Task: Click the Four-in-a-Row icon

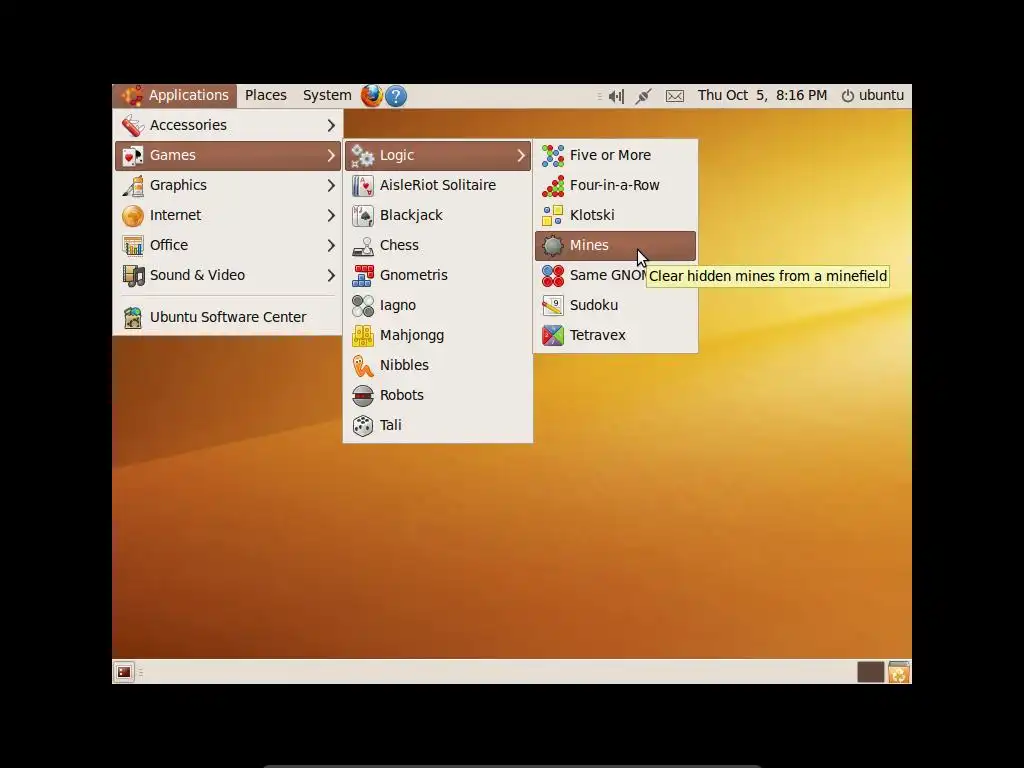Action: click(552, 185)
